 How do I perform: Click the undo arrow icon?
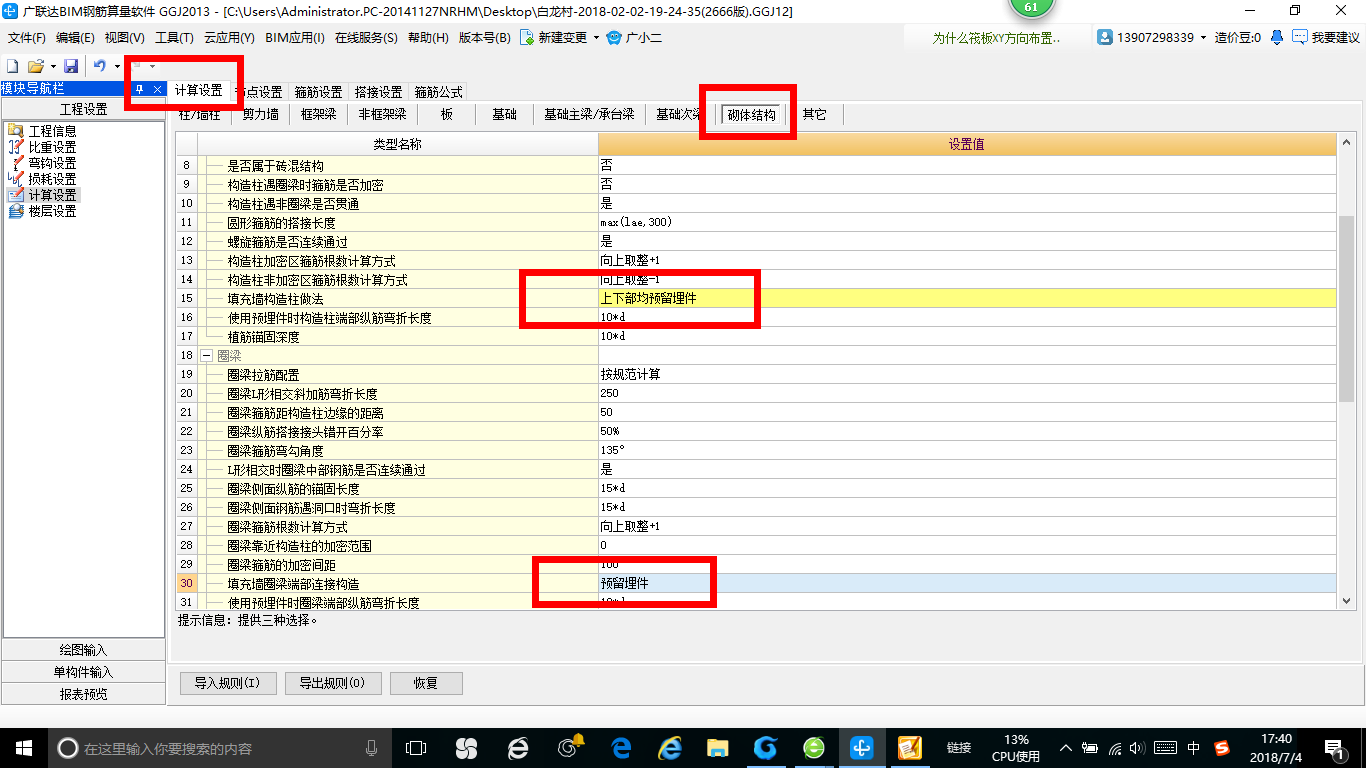[x=99, y=65]
